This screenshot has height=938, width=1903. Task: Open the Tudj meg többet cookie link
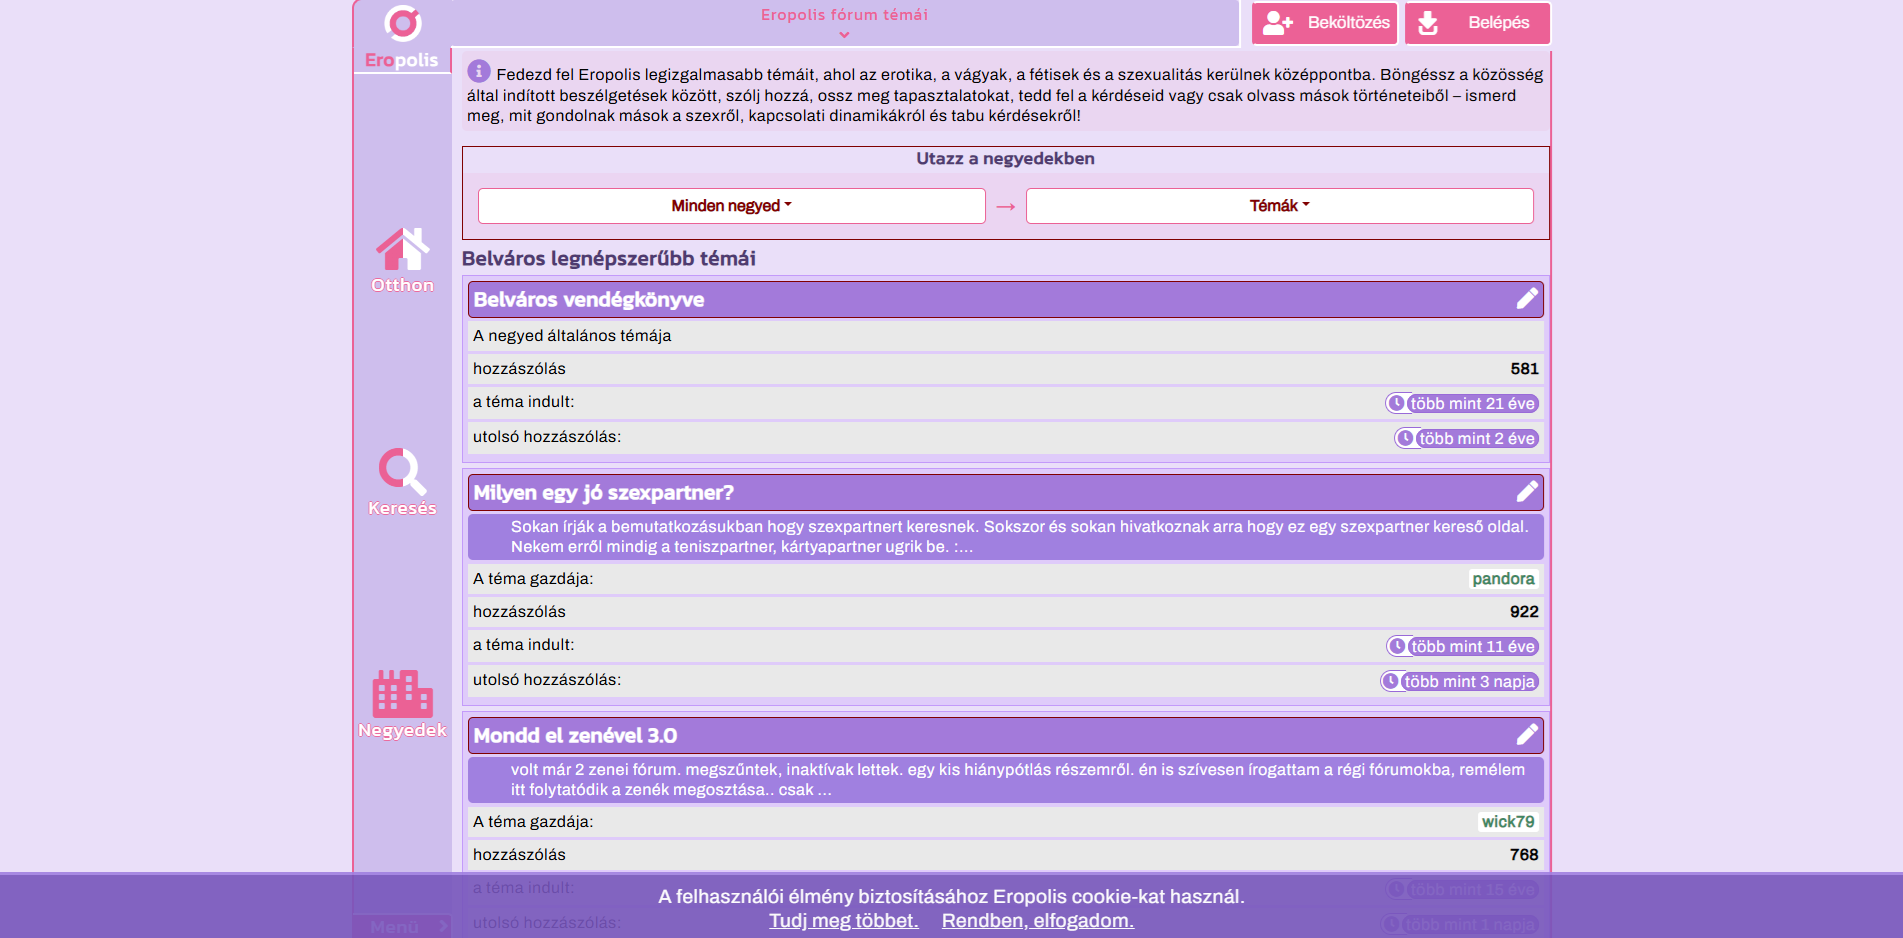843,920
